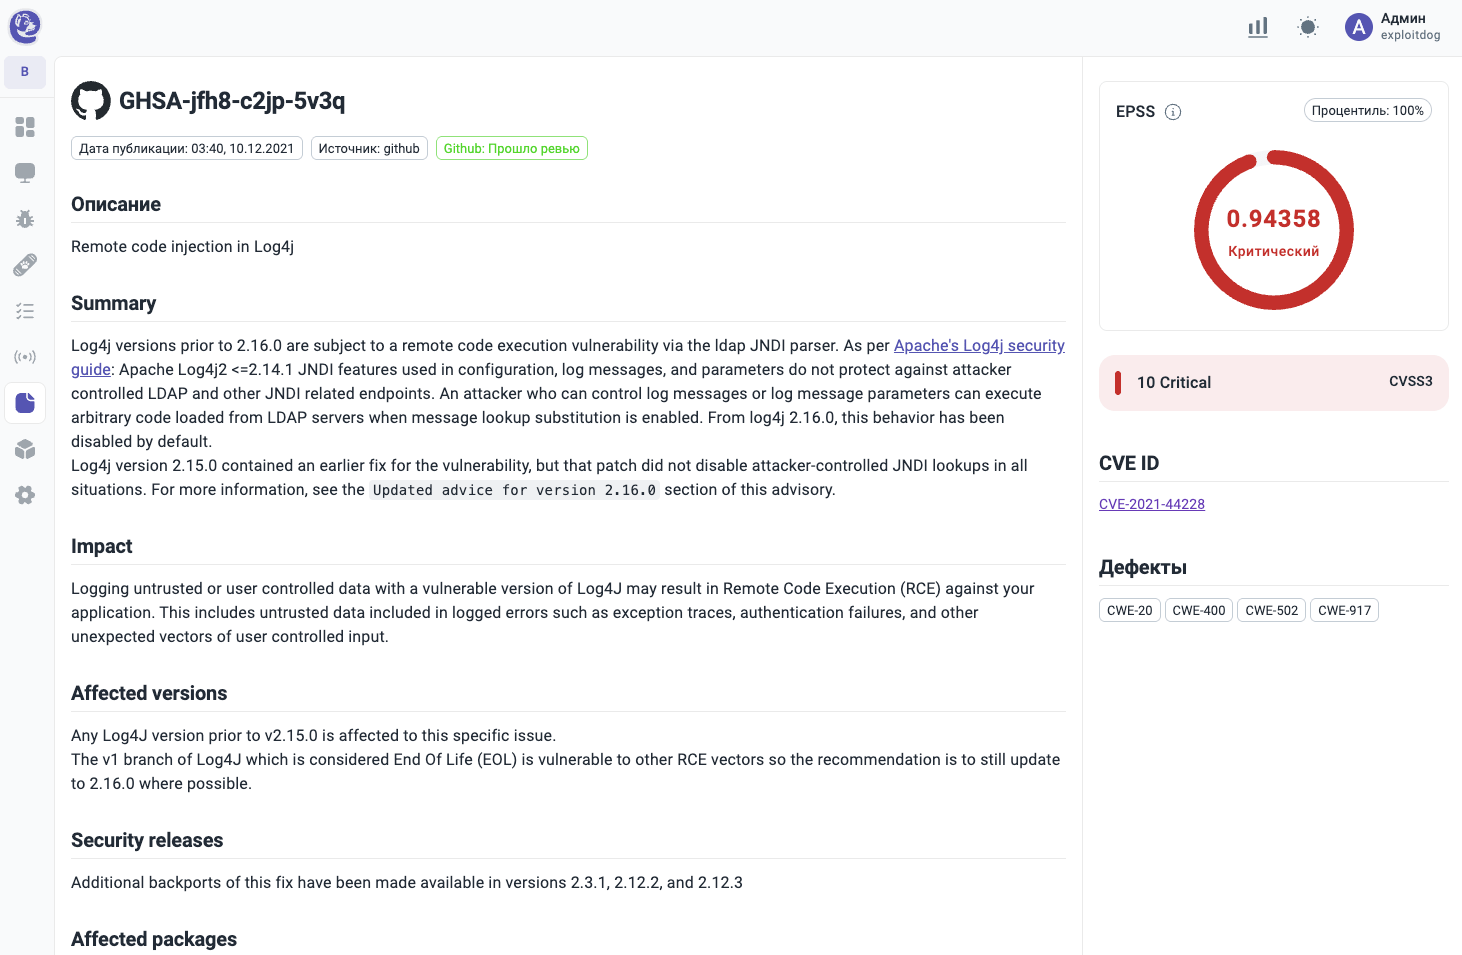The width and height of the screenshot is (1462, 955).
Task: Click the bar chart statistics icon
Action: tap(1258, 28)
